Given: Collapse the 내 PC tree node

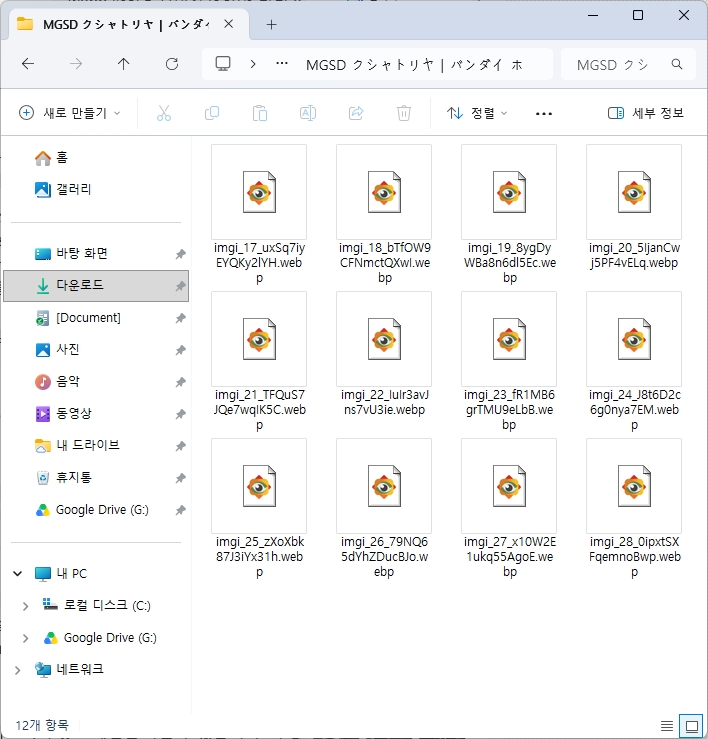Looking at the screenshot, I should (17, 574).
